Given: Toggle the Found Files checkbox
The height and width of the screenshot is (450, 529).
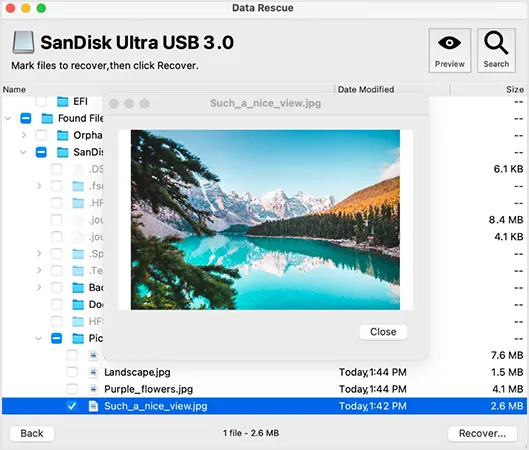Looking at the screenshot, I should (26, 118).
